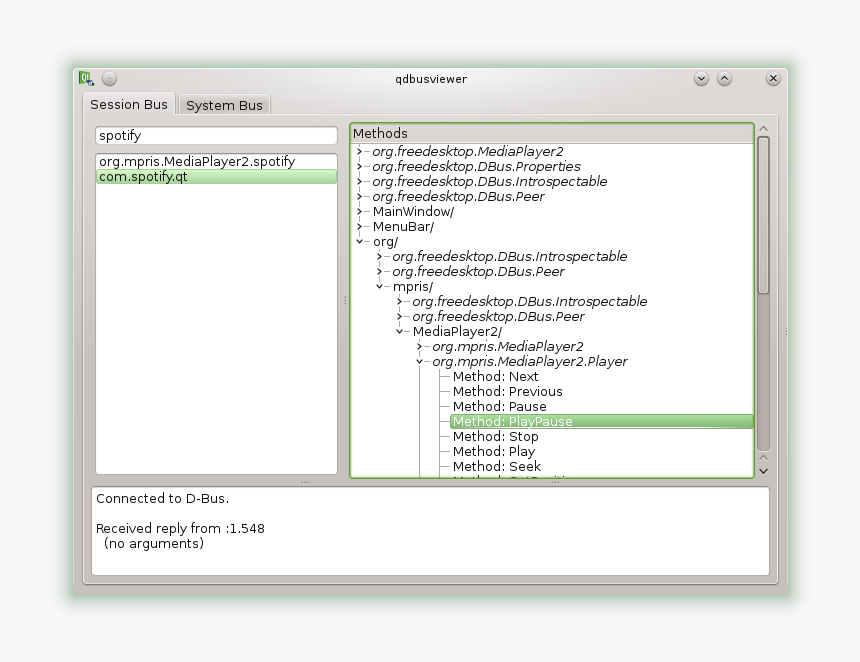Maximize window with up-chevron button
860x662 pixels.
(724, 79)
